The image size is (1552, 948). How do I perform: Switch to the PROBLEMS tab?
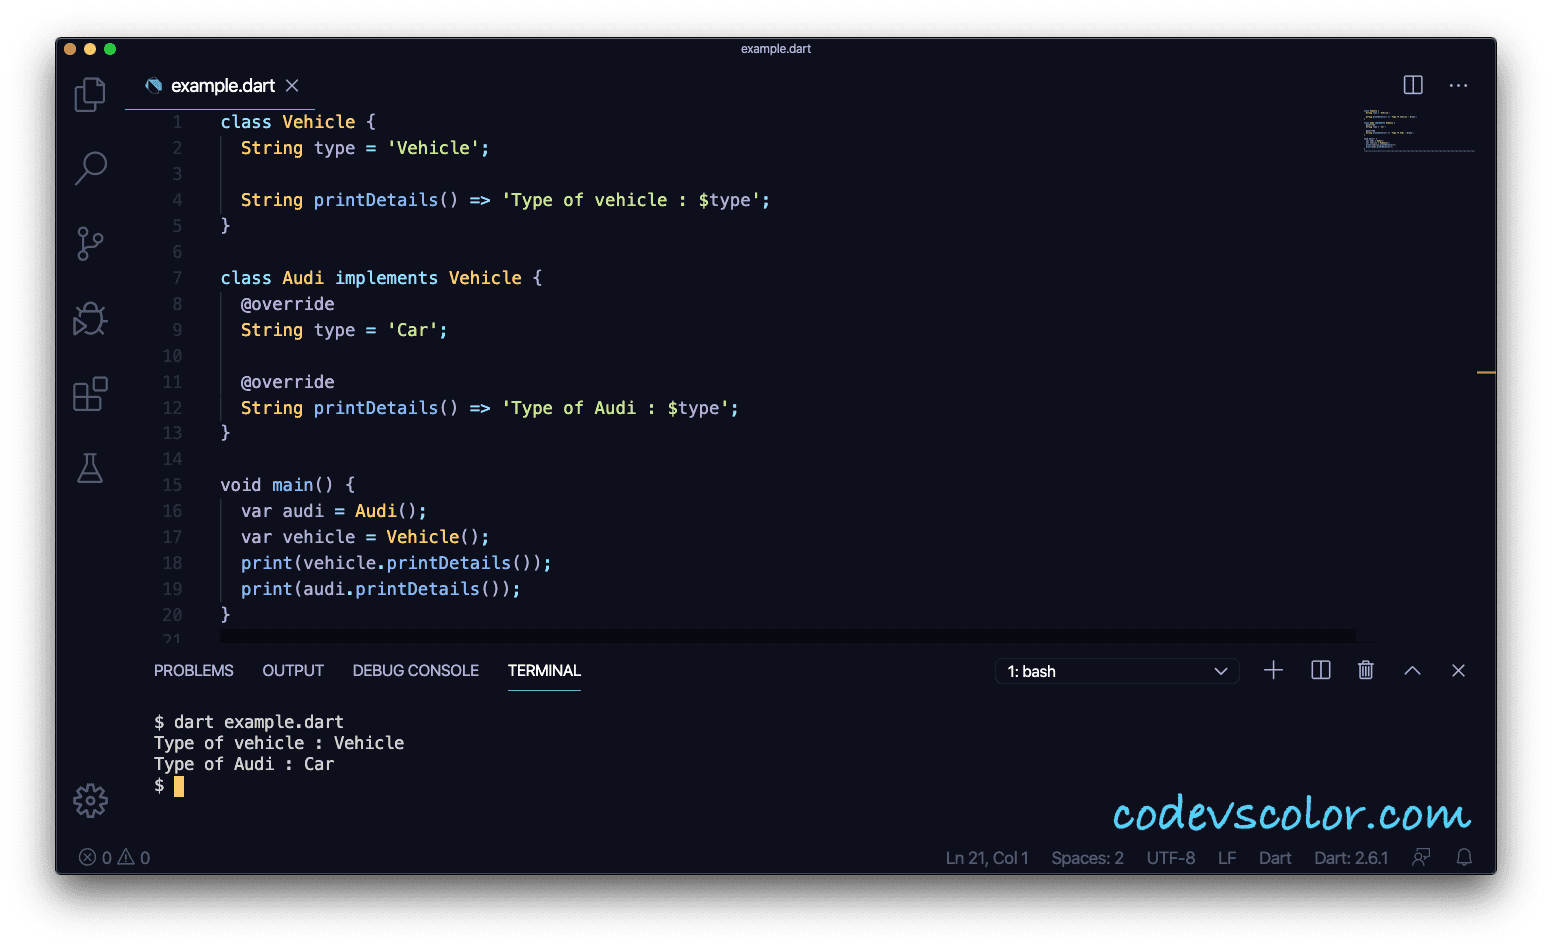click(194, 670)
